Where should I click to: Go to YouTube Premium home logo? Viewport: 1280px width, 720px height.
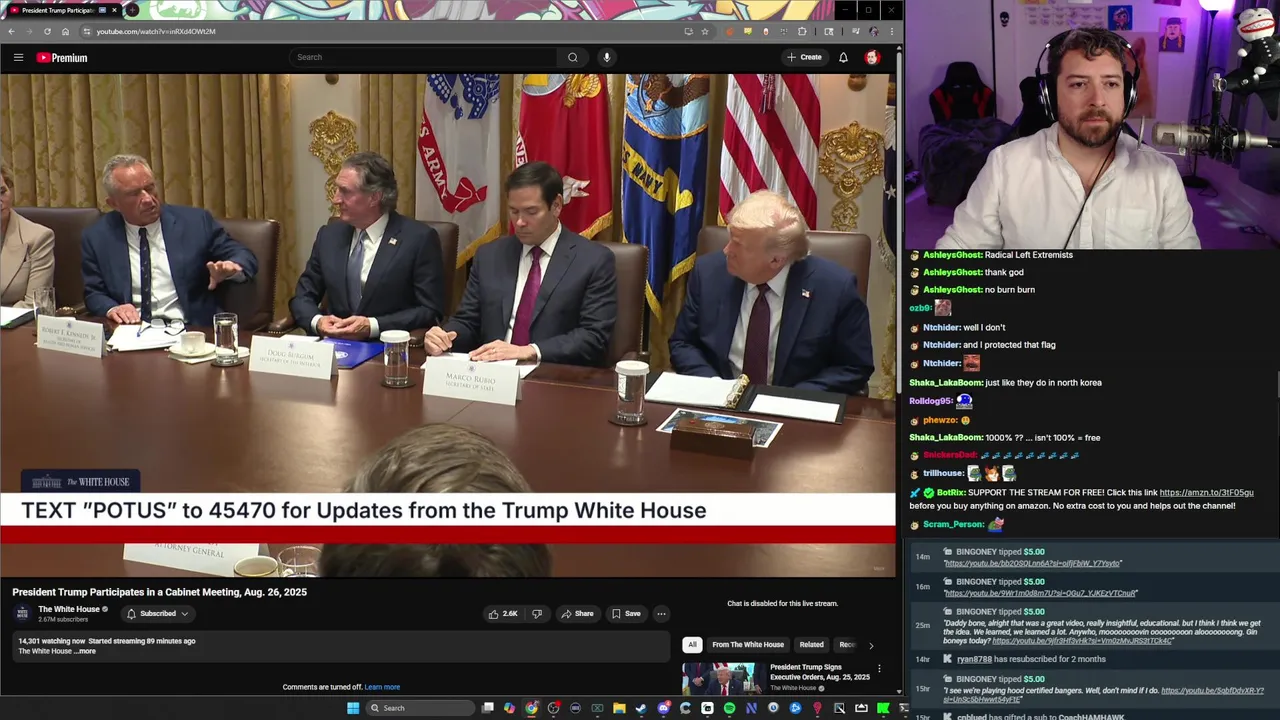[x=62, y=58]
